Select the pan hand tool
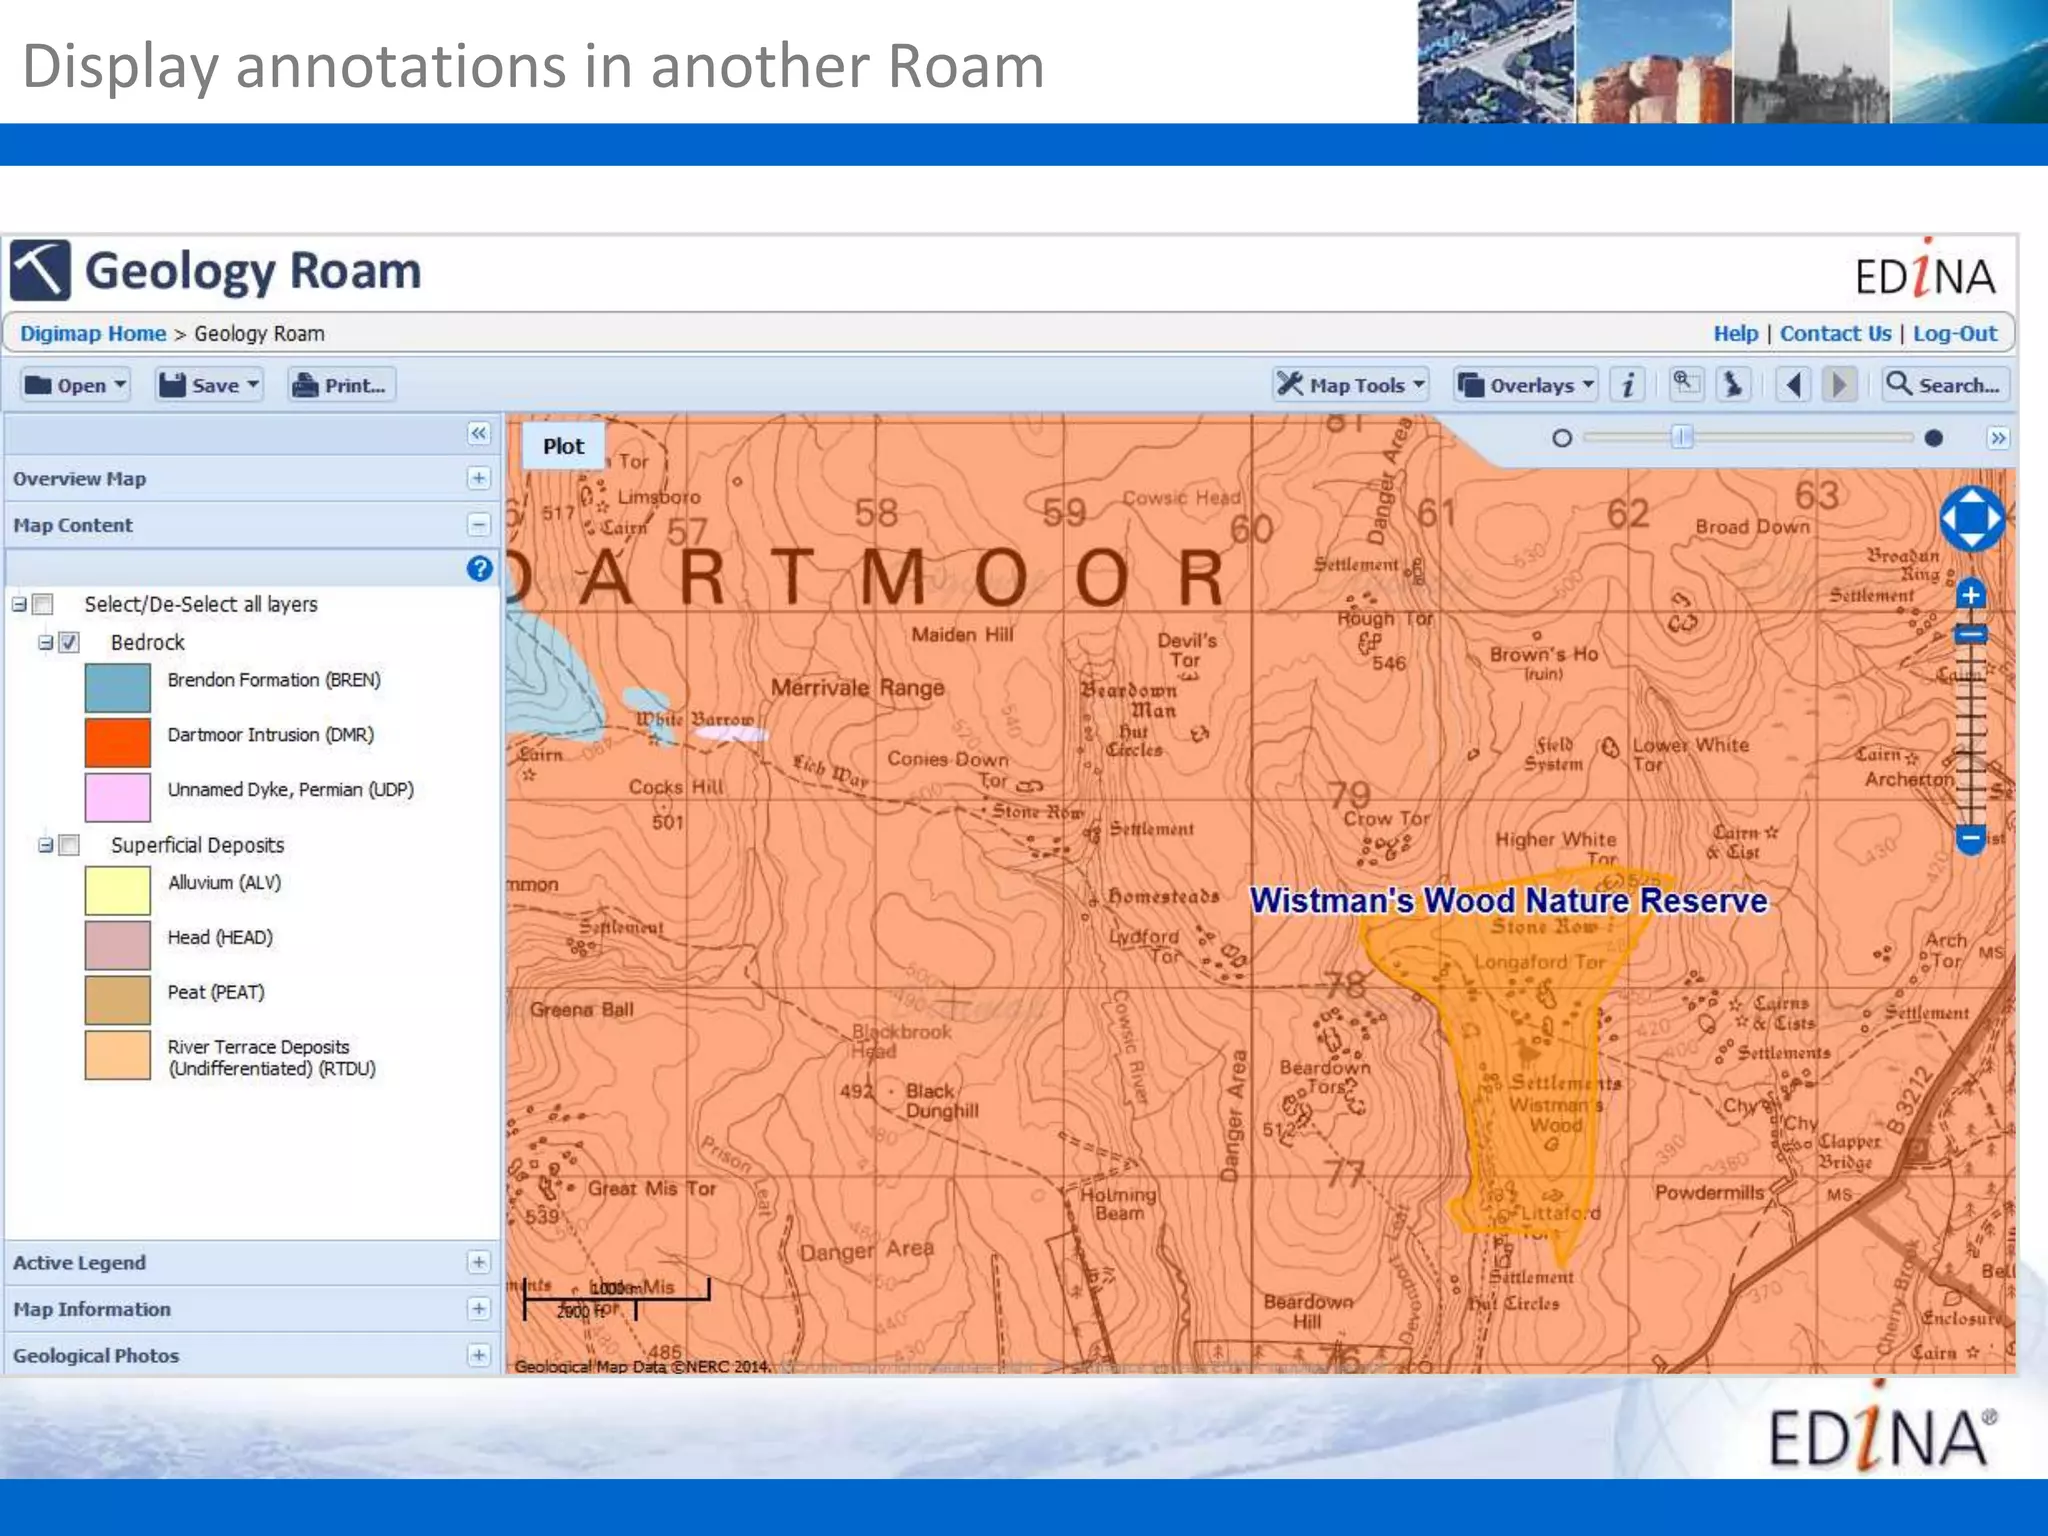Screen dimensions: 2048x1536 tap(1733, 385)
